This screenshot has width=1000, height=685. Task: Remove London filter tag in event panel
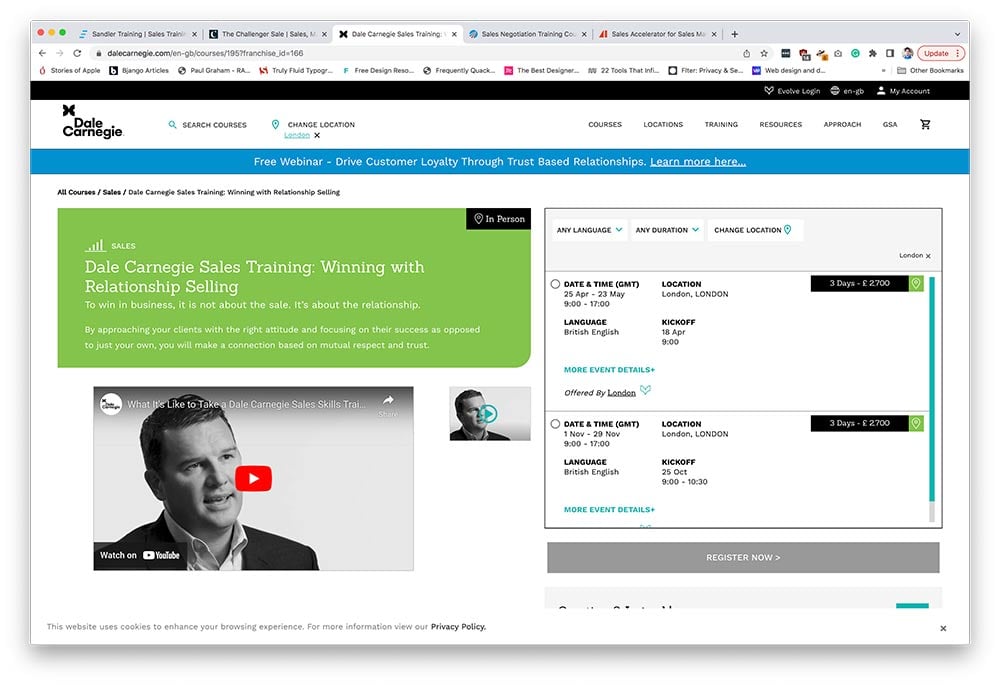pos(928,256)
